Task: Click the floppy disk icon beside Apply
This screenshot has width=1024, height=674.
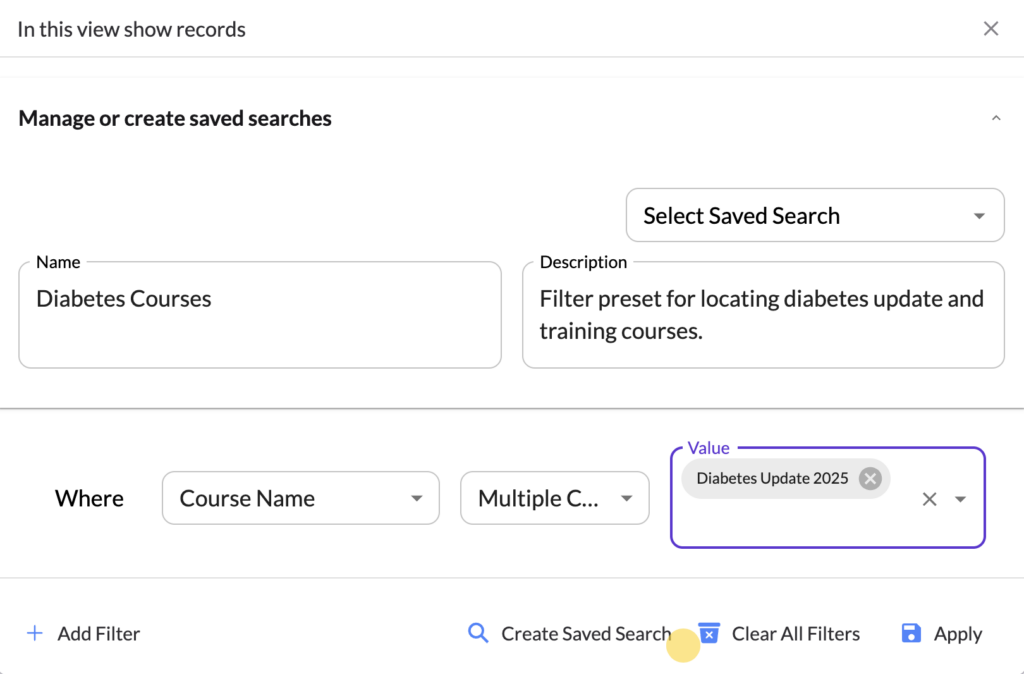Action: [911, 633]
